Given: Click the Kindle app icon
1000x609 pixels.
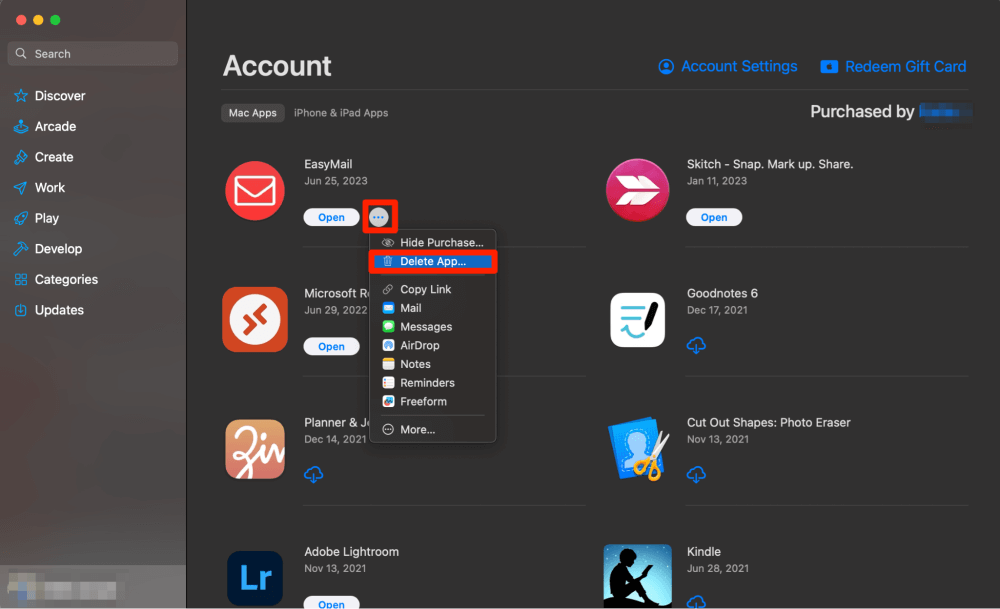Looking at the screenshot, I should [637, 577].
